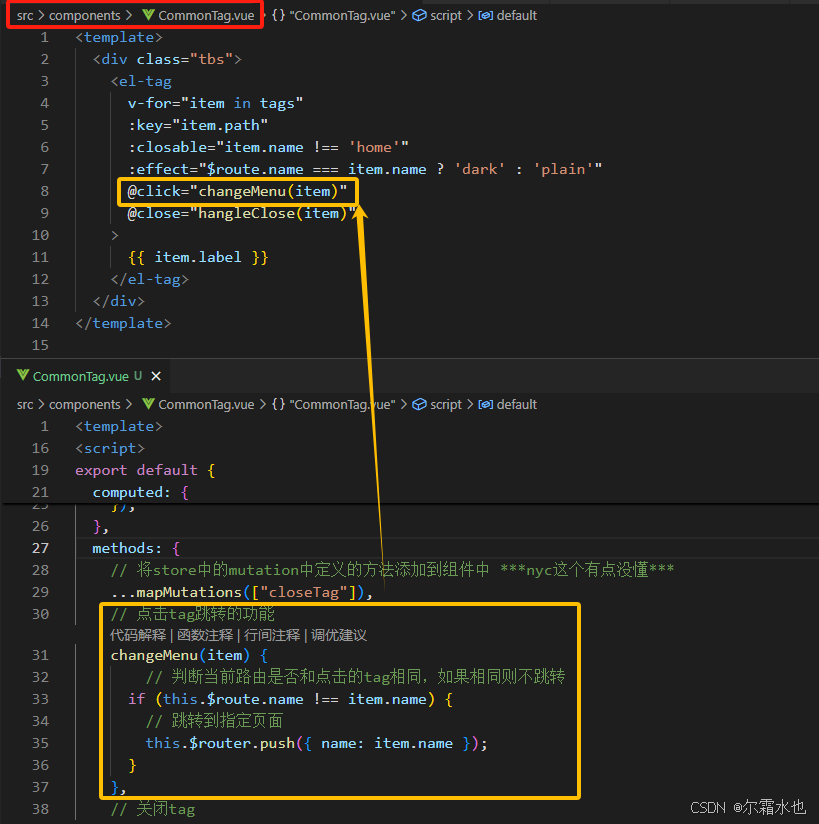Click the 调优建议 code lens link
The image size is (819, 824).
[339, 635]
